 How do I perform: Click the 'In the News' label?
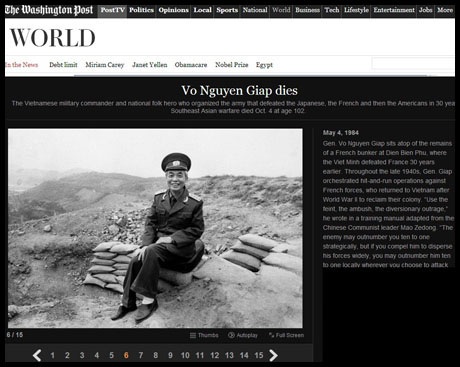pyautogui.click(x=22, y=65)
